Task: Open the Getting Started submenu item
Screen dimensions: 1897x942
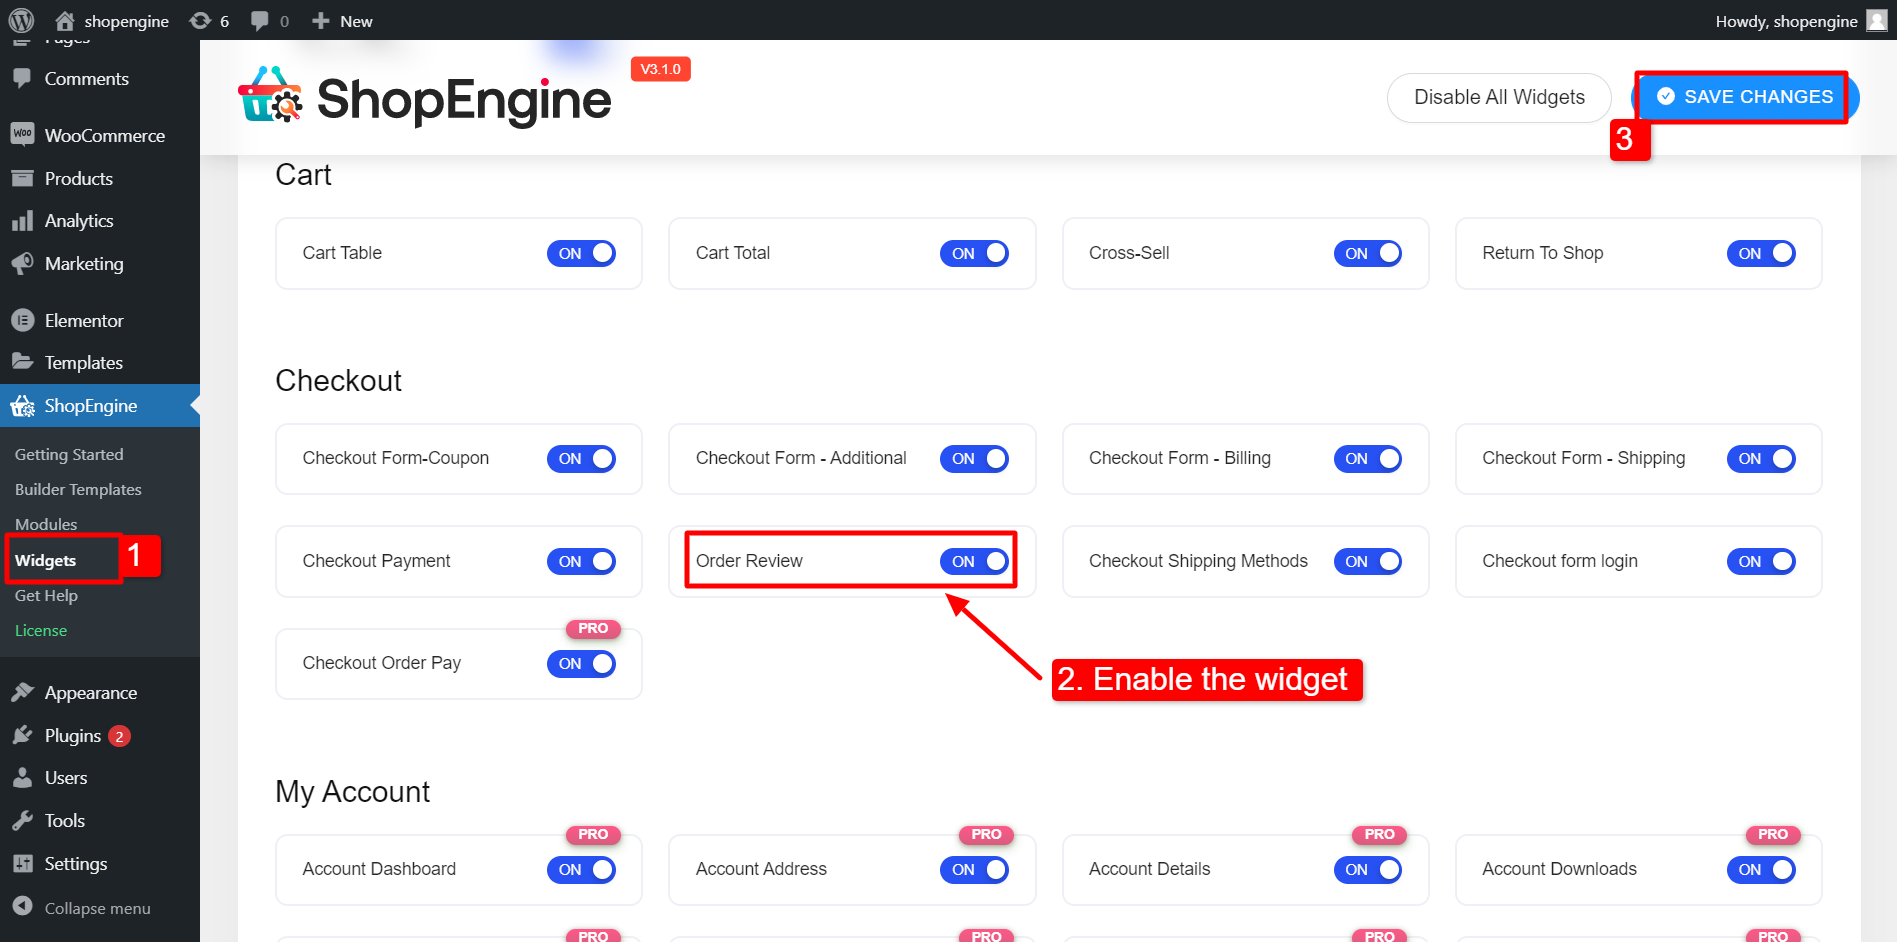Action: point(69,454)
